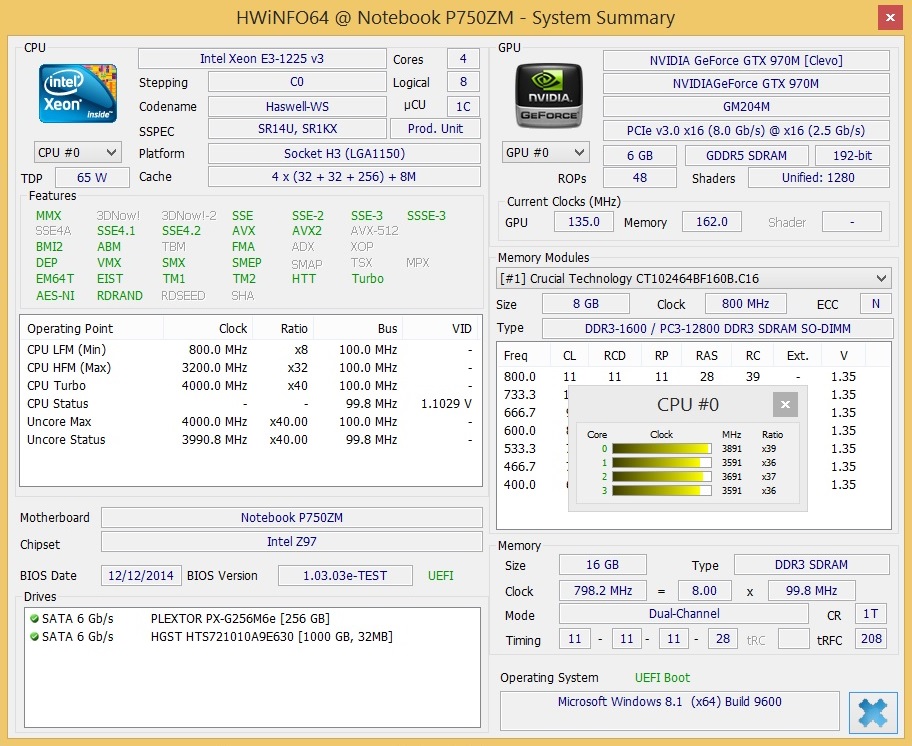Close the HWiNFO64 System Summary window

click(890, 17)
